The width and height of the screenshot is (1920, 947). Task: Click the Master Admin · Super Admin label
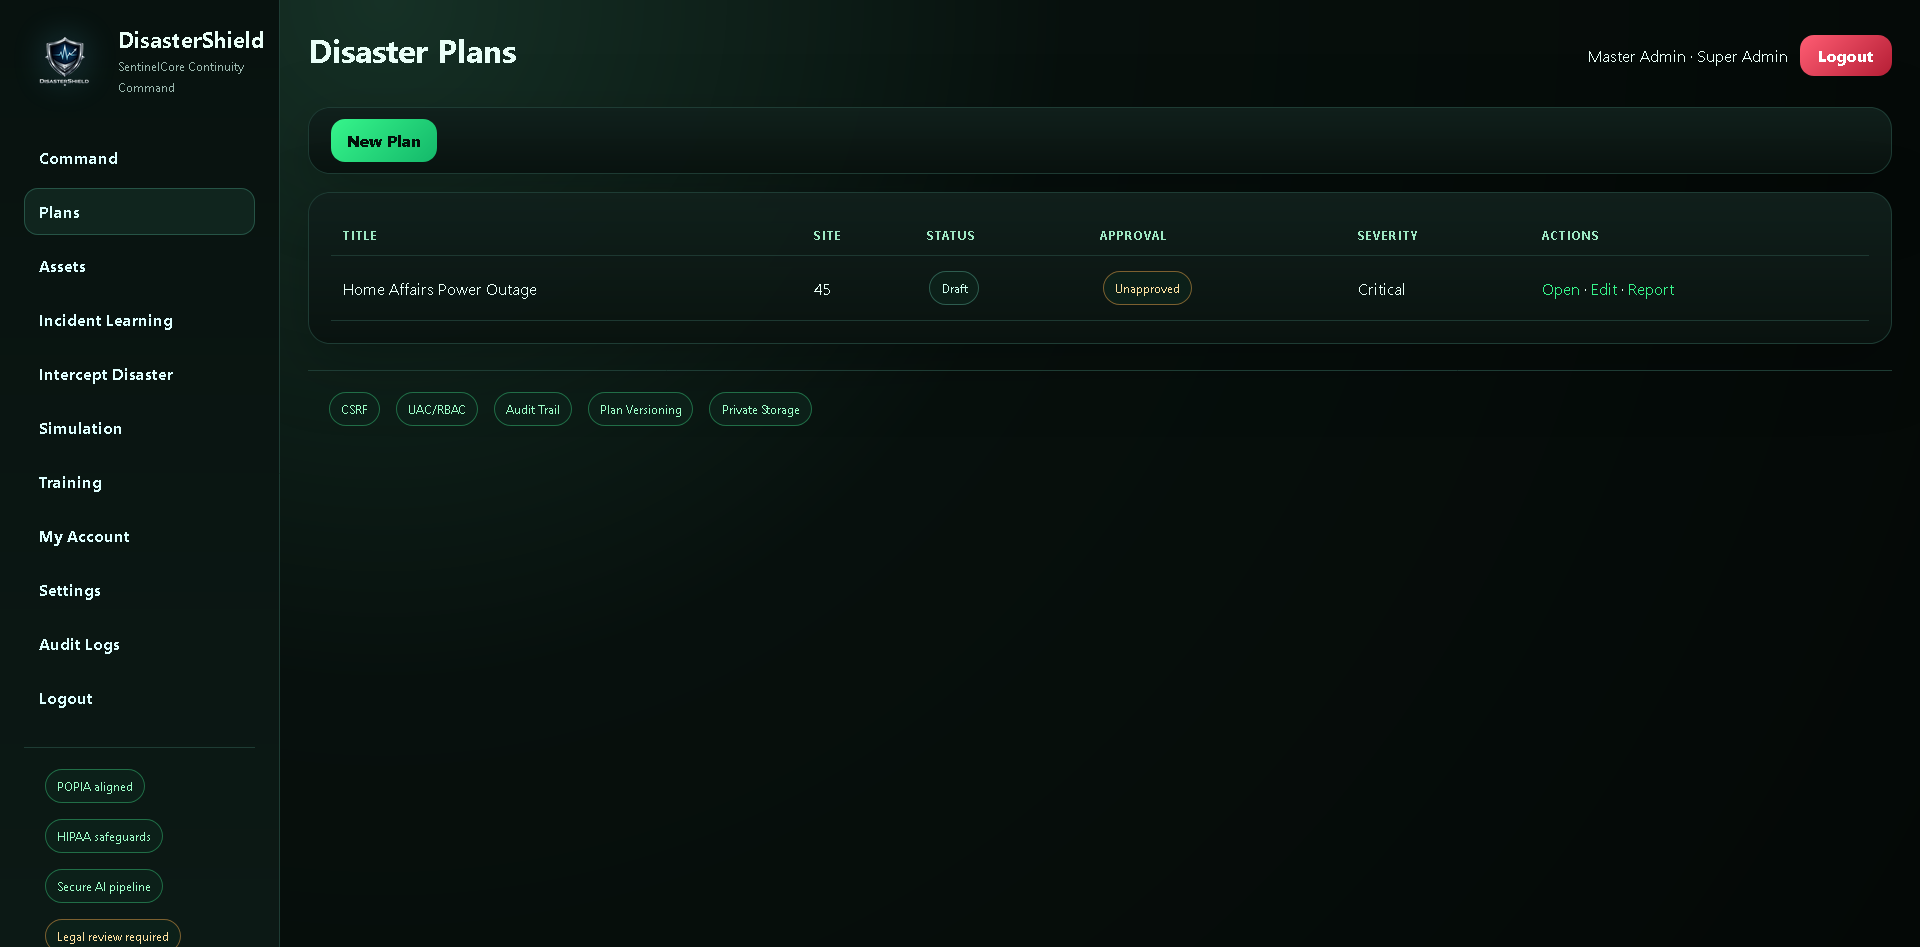1687,56
